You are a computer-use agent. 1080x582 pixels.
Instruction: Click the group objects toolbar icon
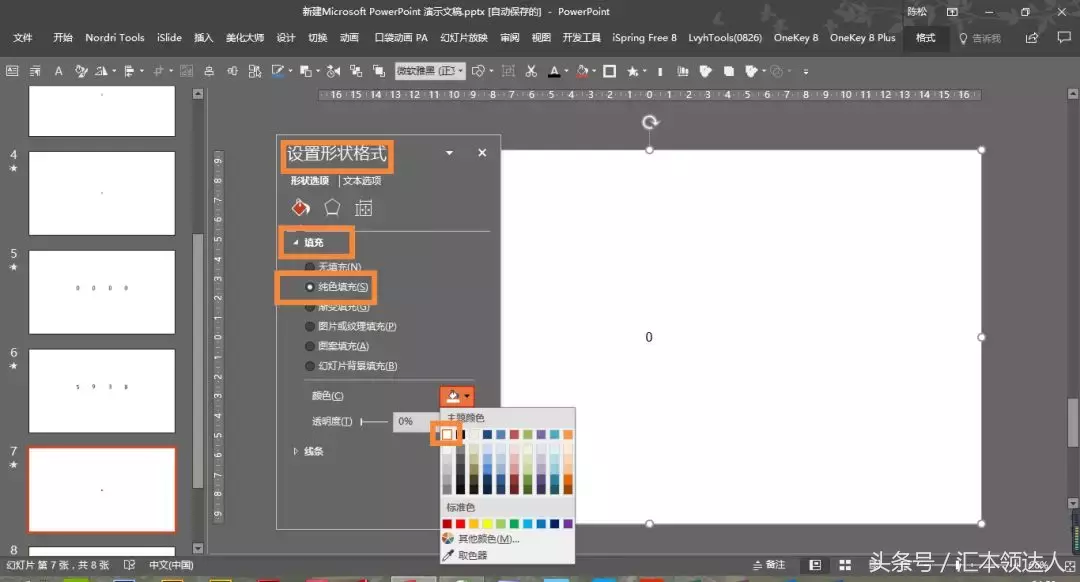click(508, 71)
